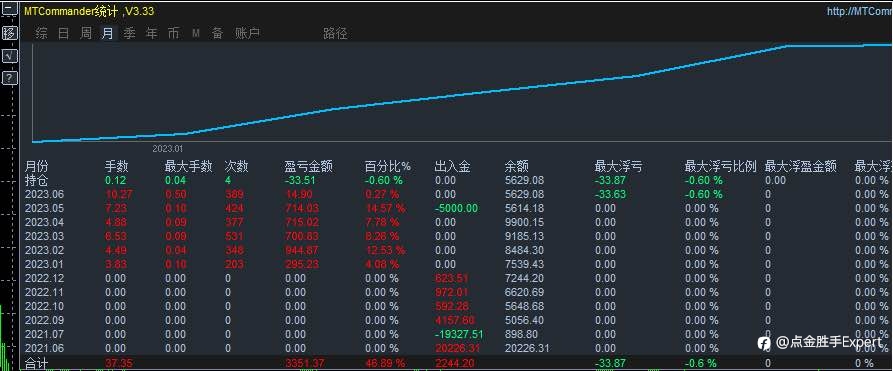
Task: Click the MTCommander统计 V3.33 title
Action: coord(89,11)
